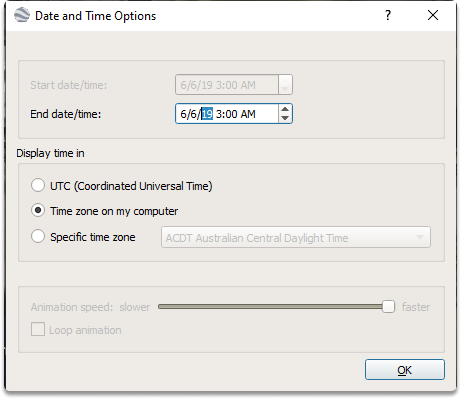Click the Animation speed slider handle
The width and height of the screenshot is (461, 399).
tap(388, 307)
